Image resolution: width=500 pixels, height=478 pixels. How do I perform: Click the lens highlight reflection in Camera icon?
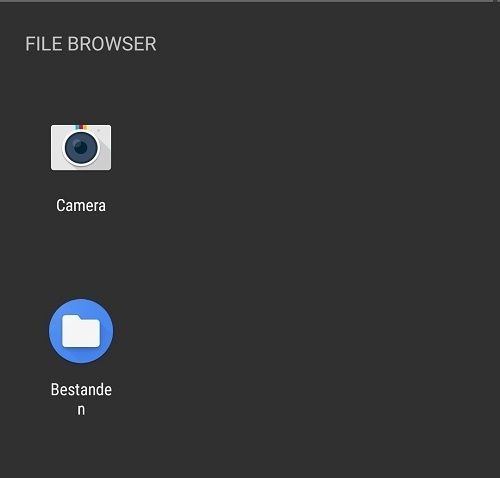pyautogui.click(x=77, y=144)
